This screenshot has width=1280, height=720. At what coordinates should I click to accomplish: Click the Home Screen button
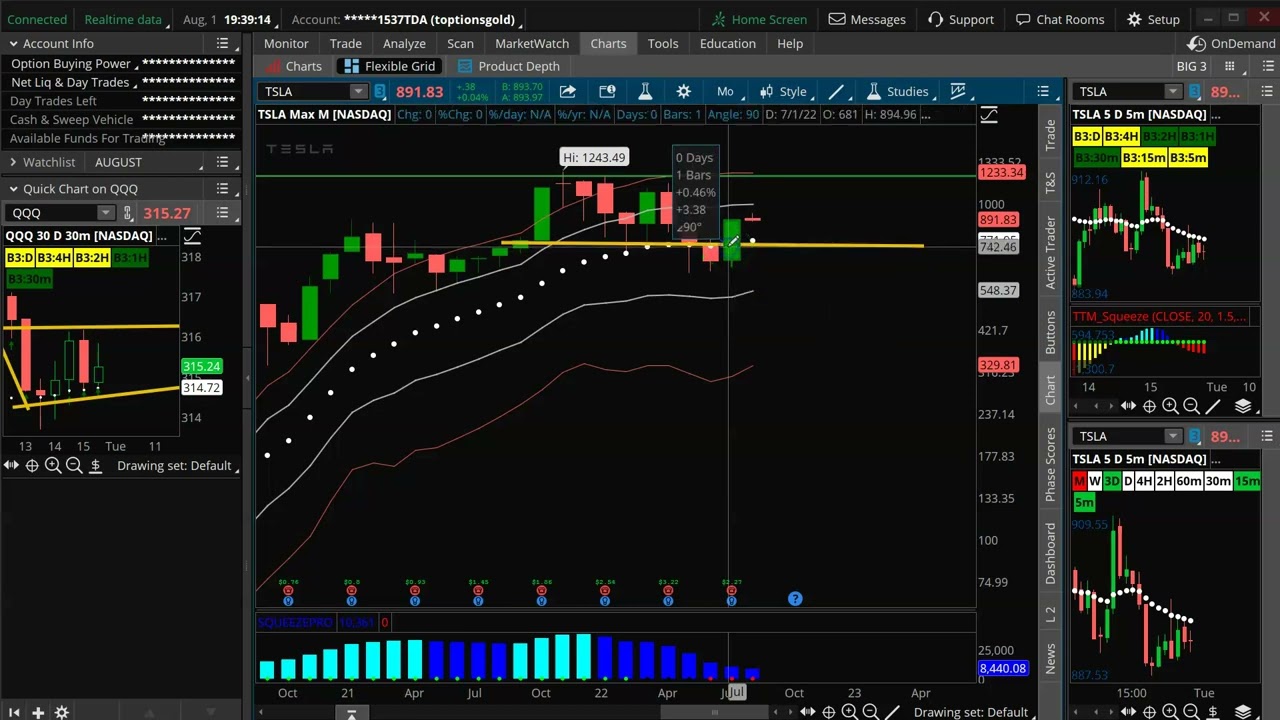click(759, 19)
